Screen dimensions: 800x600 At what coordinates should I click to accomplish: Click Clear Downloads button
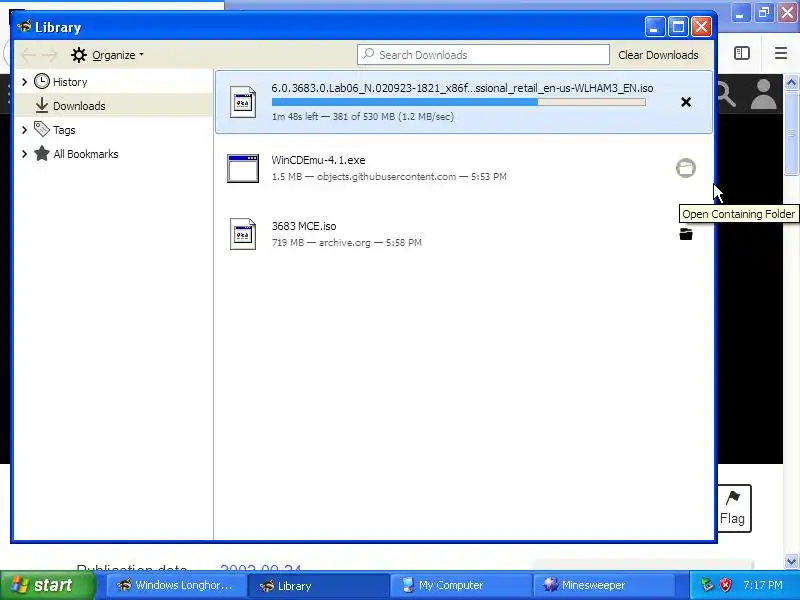point(658,55)
